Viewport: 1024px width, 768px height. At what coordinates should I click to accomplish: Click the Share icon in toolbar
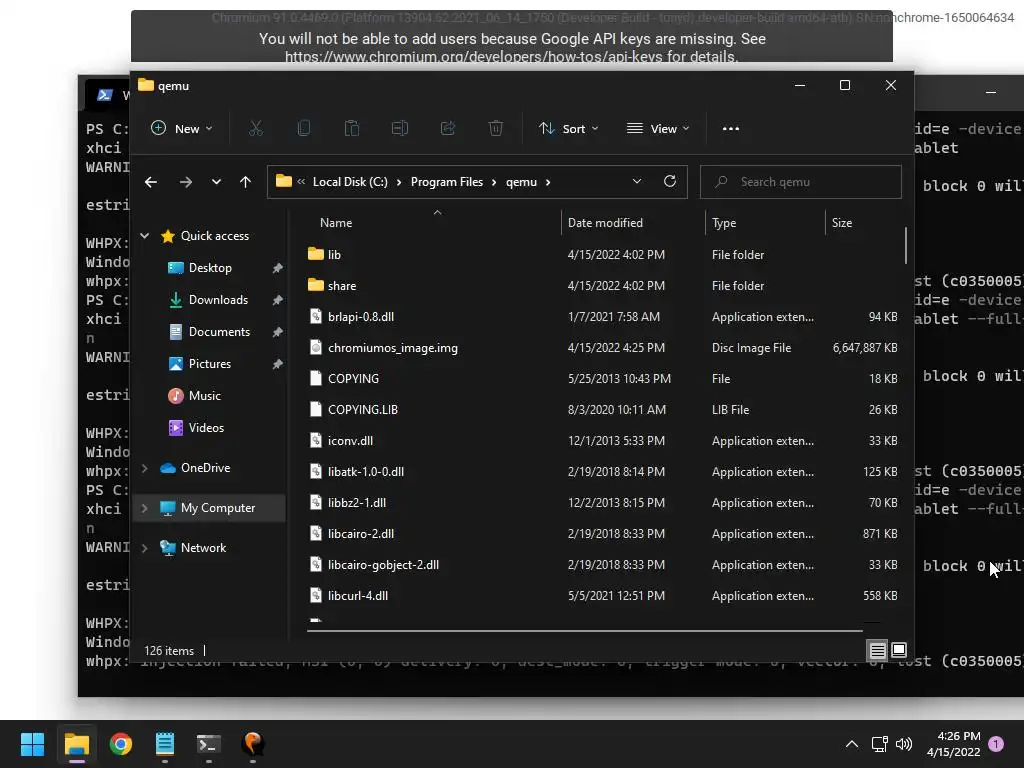point(448,129)
